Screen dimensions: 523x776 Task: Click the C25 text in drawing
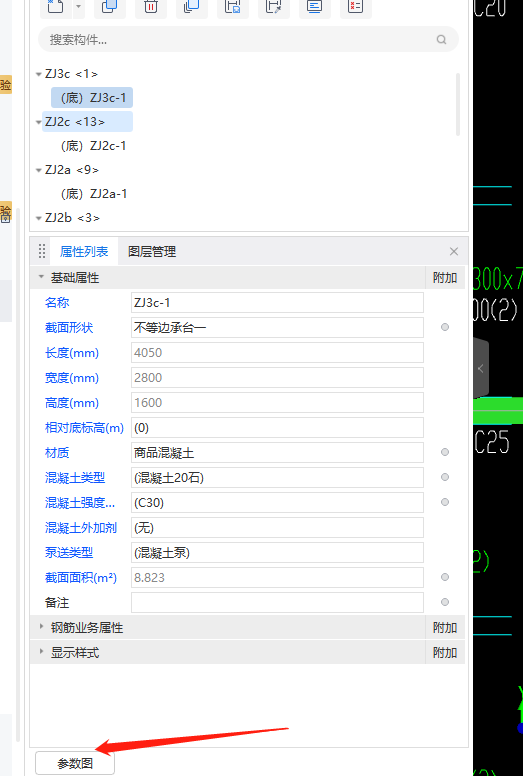492,442
